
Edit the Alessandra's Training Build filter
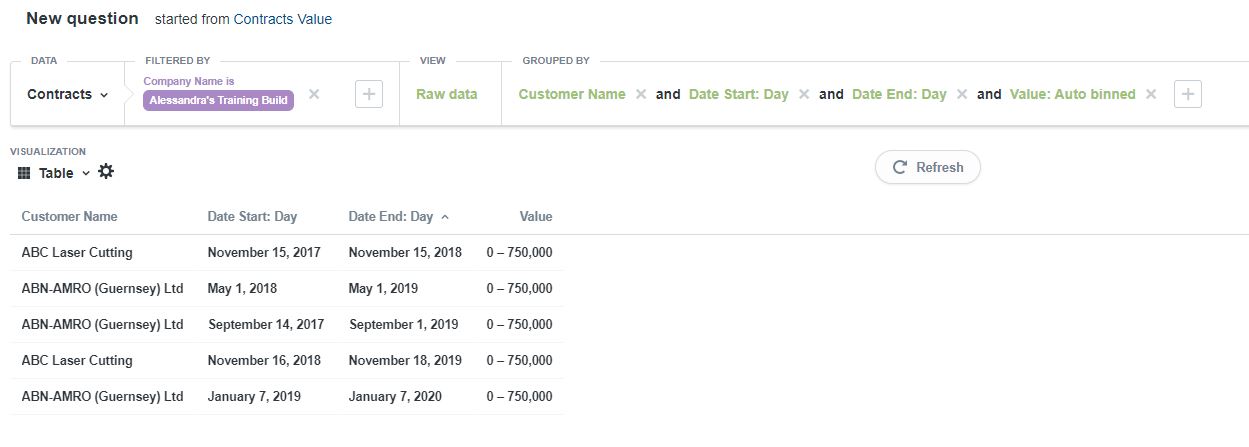pos(219,100)
